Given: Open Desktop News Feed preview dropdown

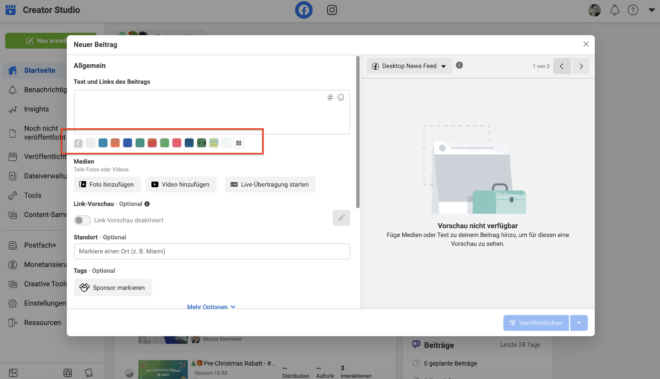Looking at the screenshot, I should [x=409, y=66].
